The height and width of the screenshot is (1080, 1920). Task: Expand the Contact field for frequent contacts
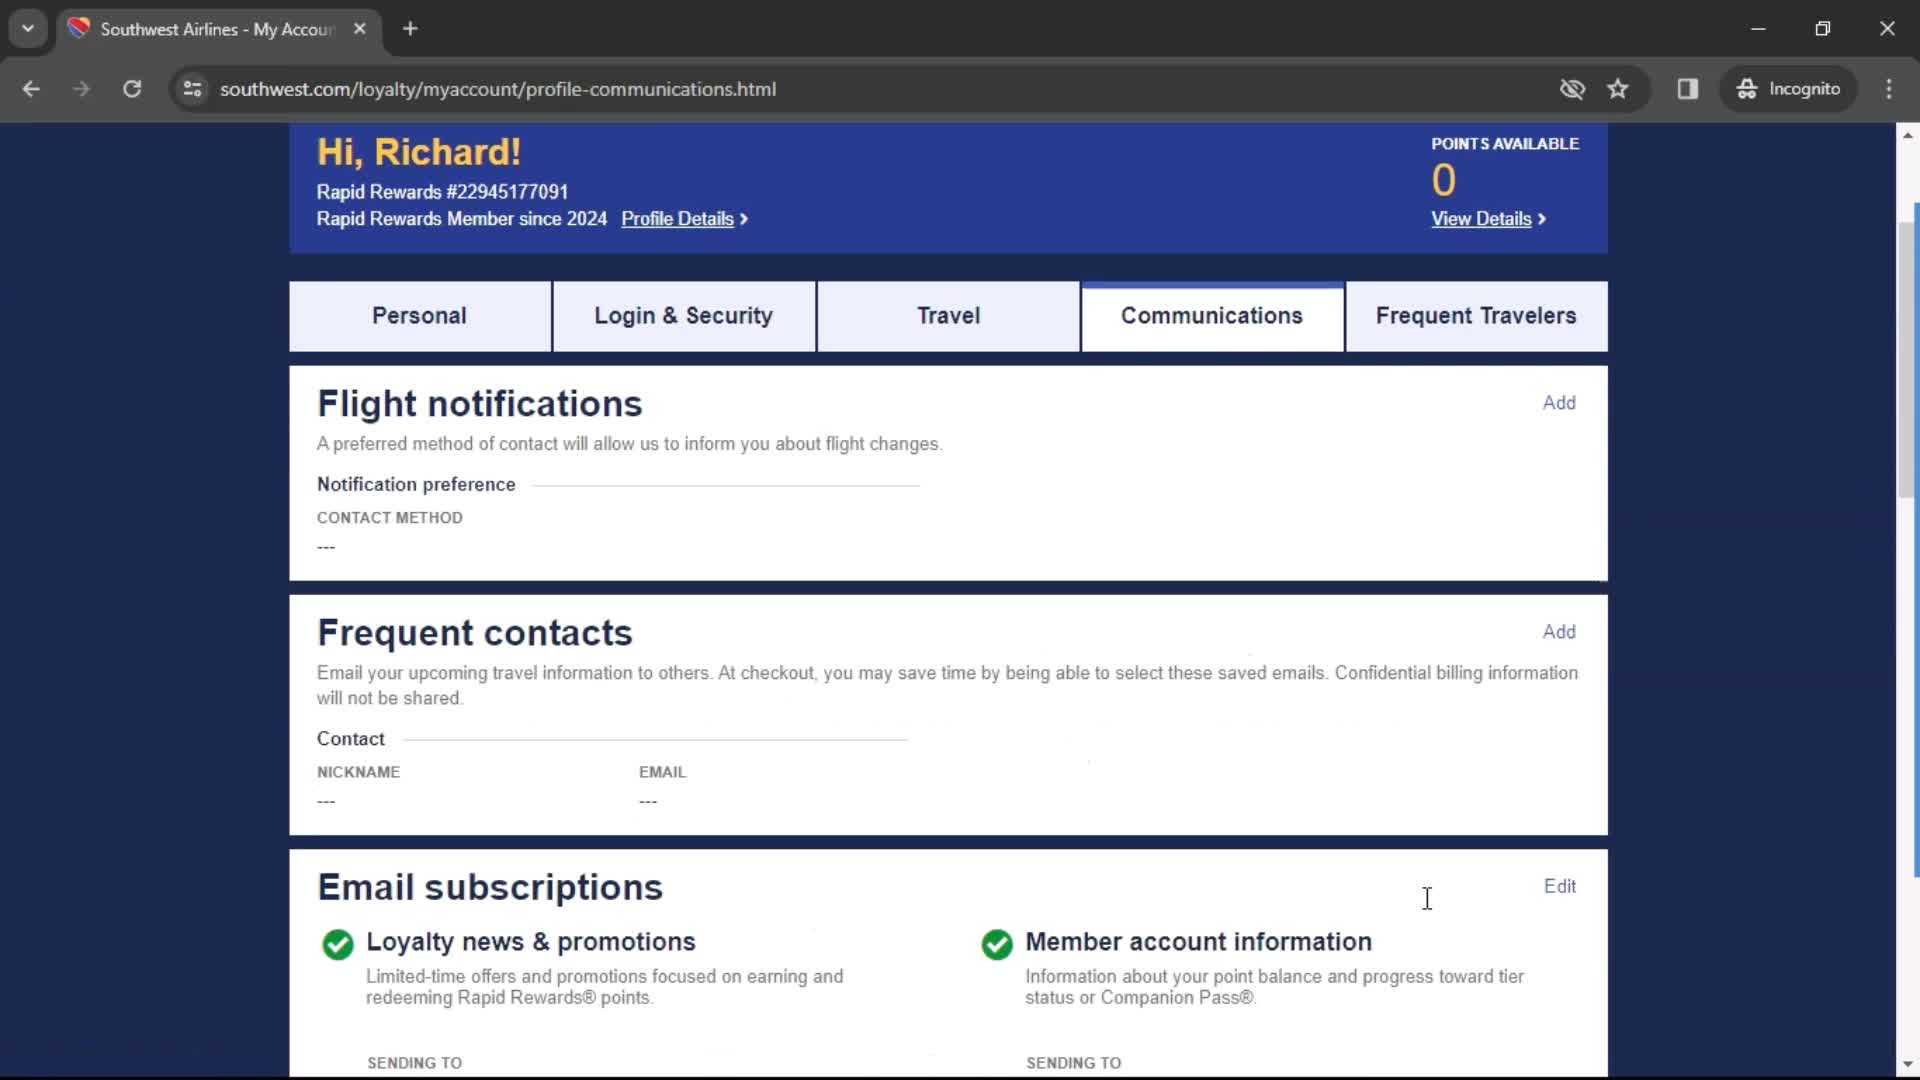point(351,738)
